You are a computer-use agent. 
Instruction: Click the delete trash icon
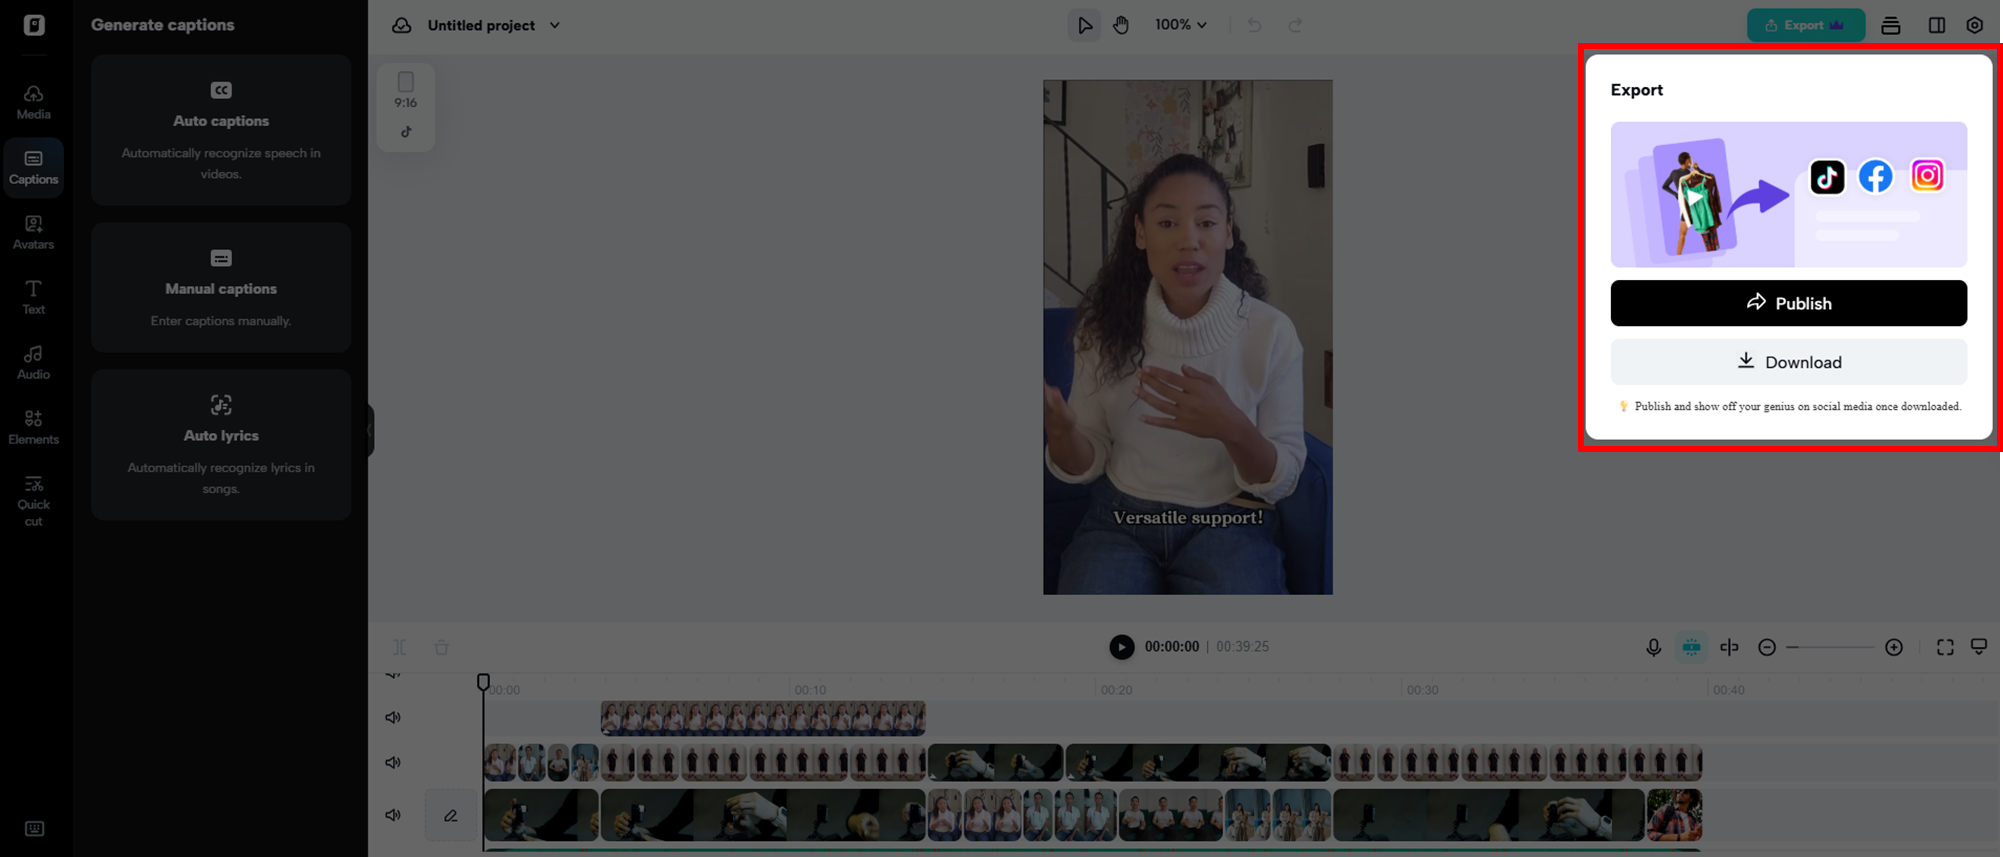point(441,647)
